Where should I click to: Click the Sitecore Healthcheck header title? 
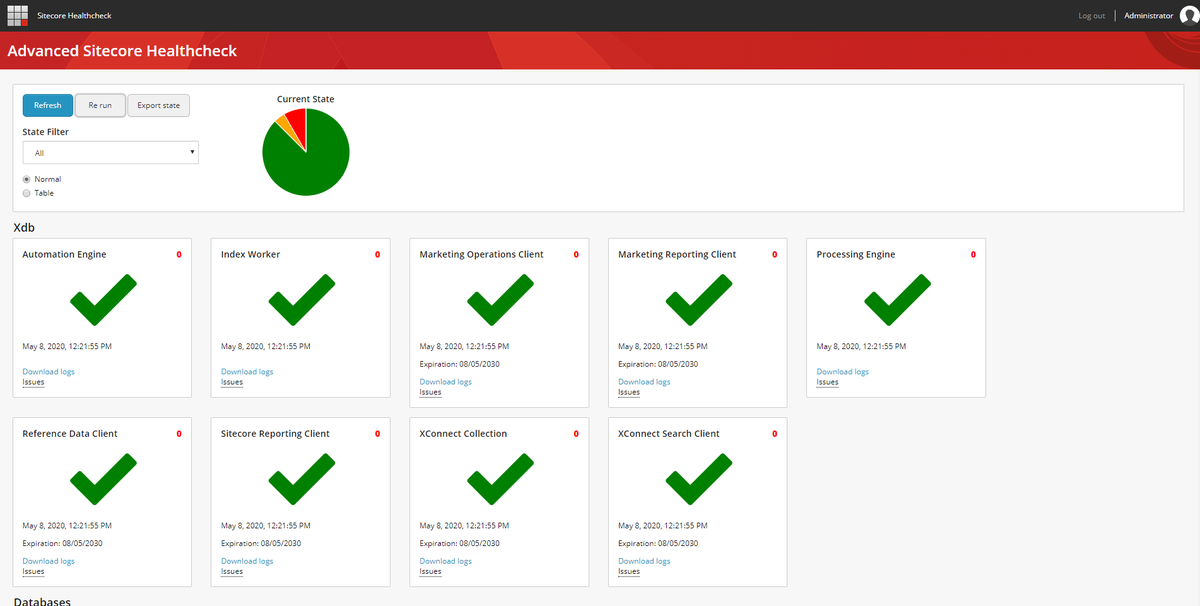[74, 16]
